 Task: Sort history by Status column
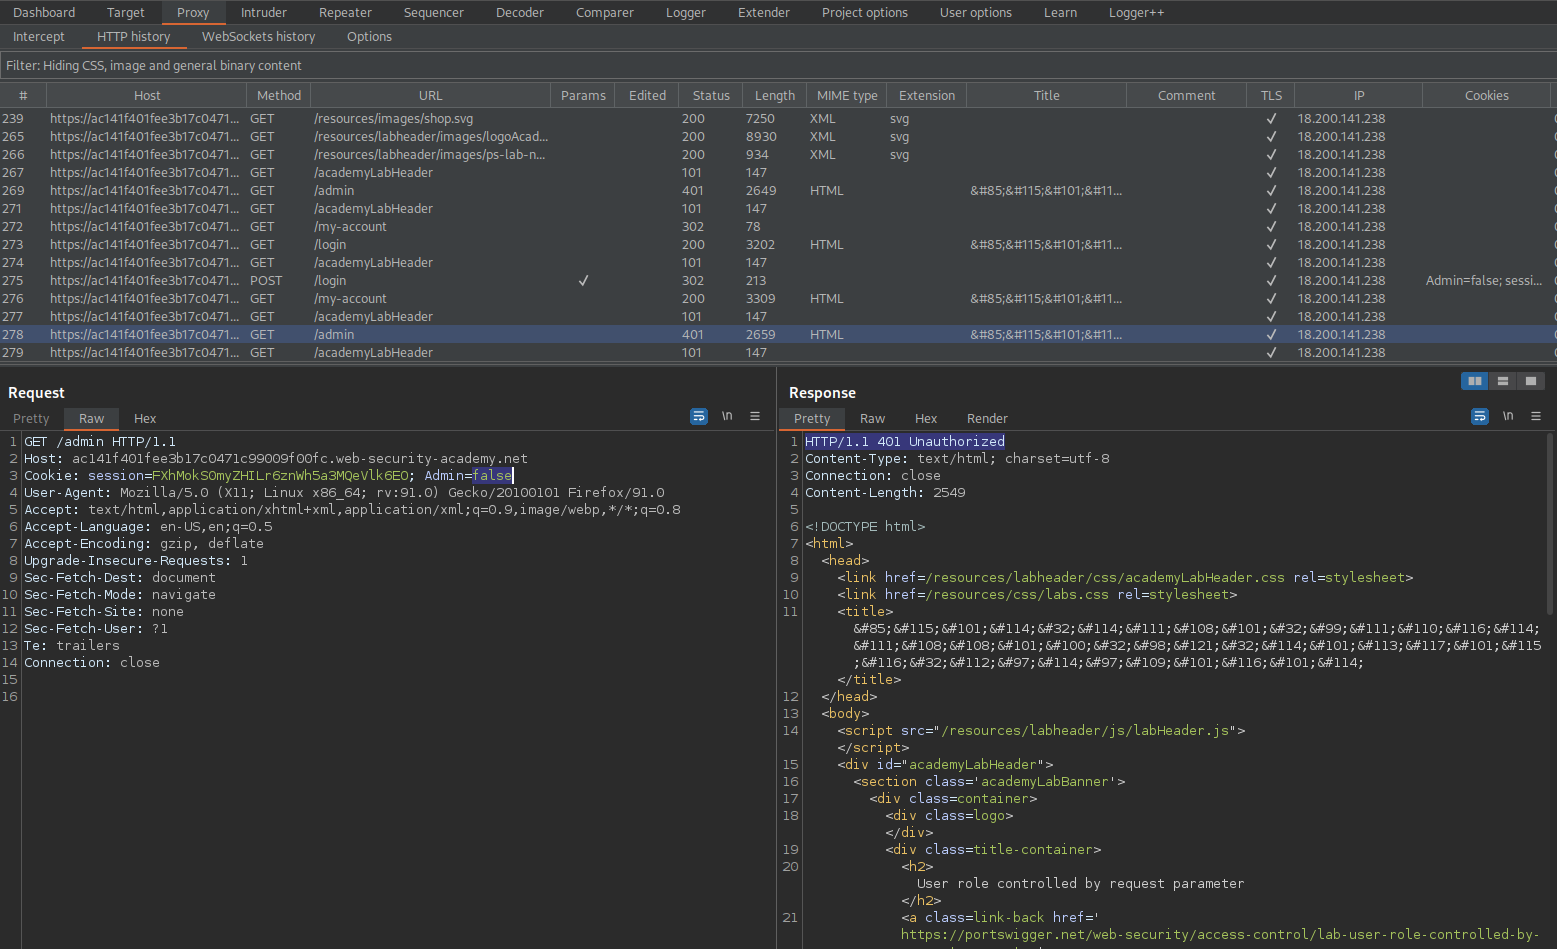(711, 95)
